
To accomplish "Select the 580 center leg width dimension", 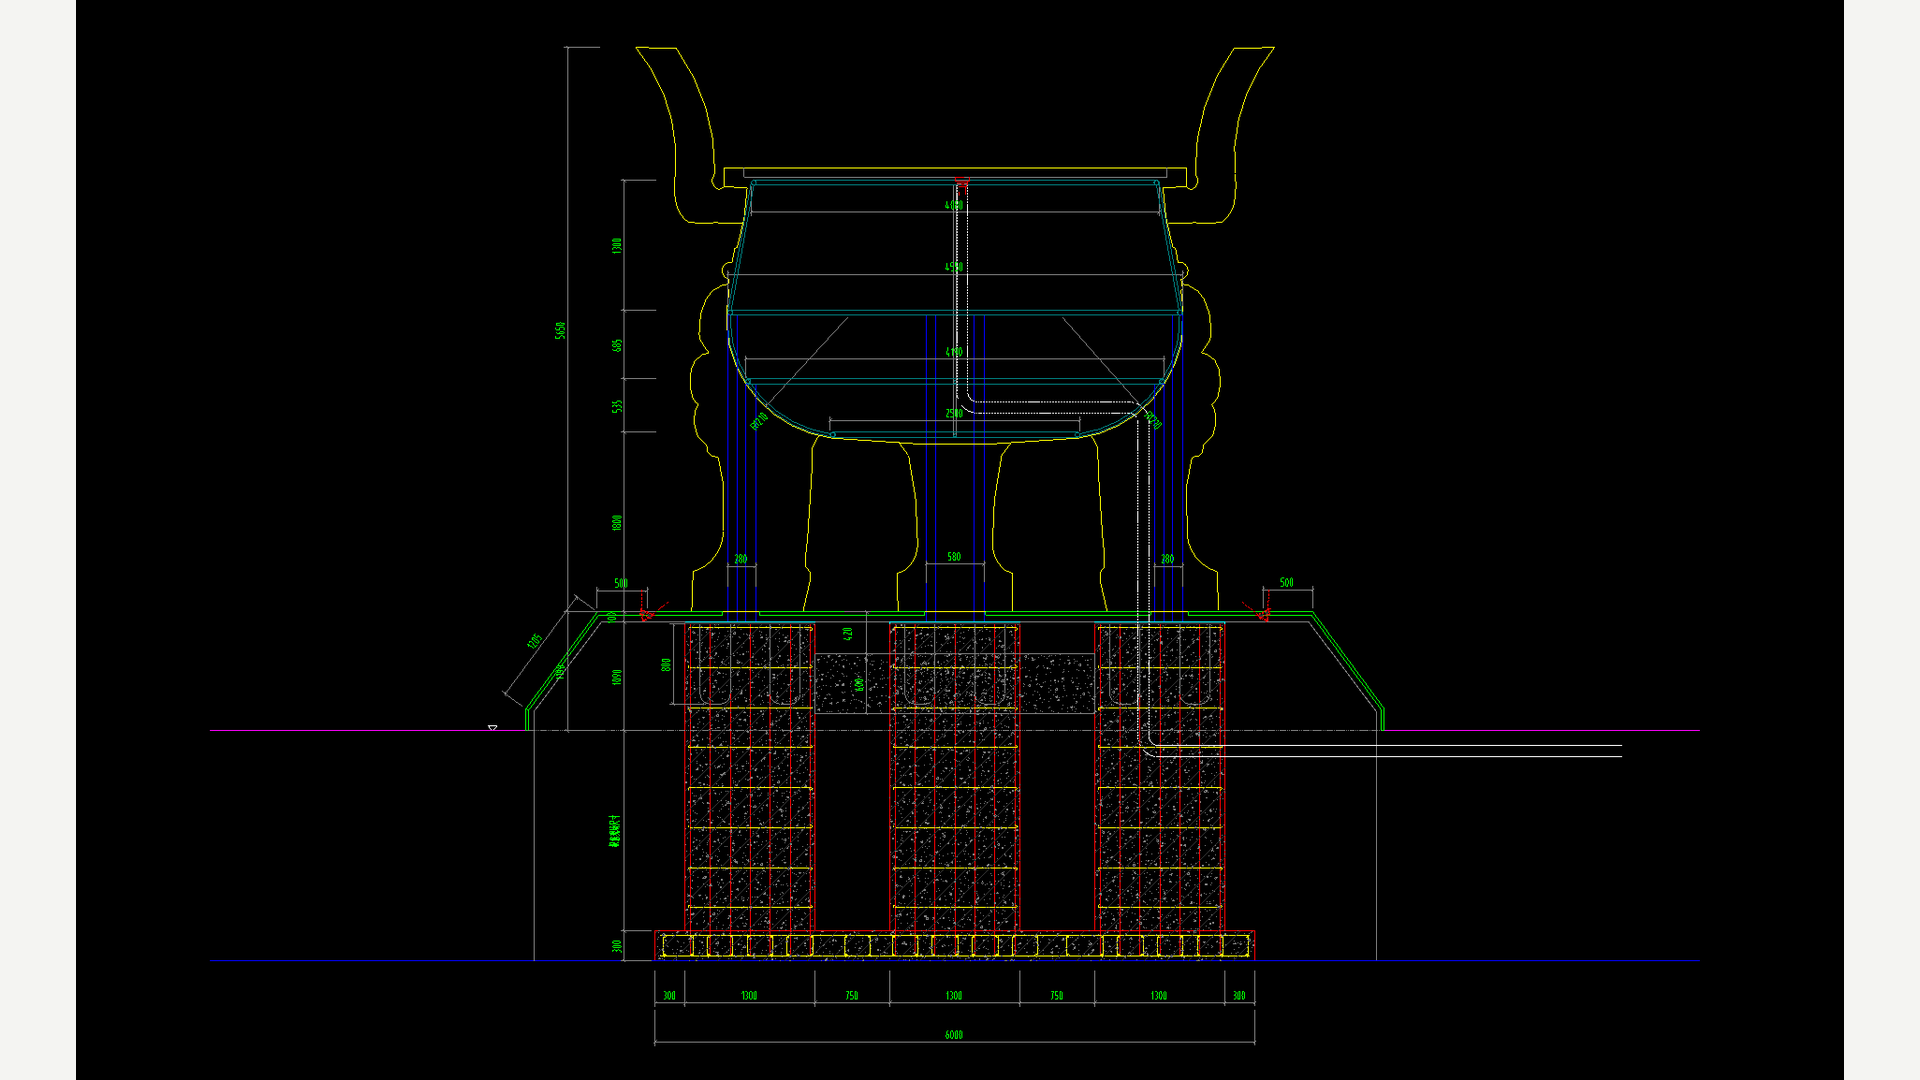I will pyautogui.click(x=954, y=557).
